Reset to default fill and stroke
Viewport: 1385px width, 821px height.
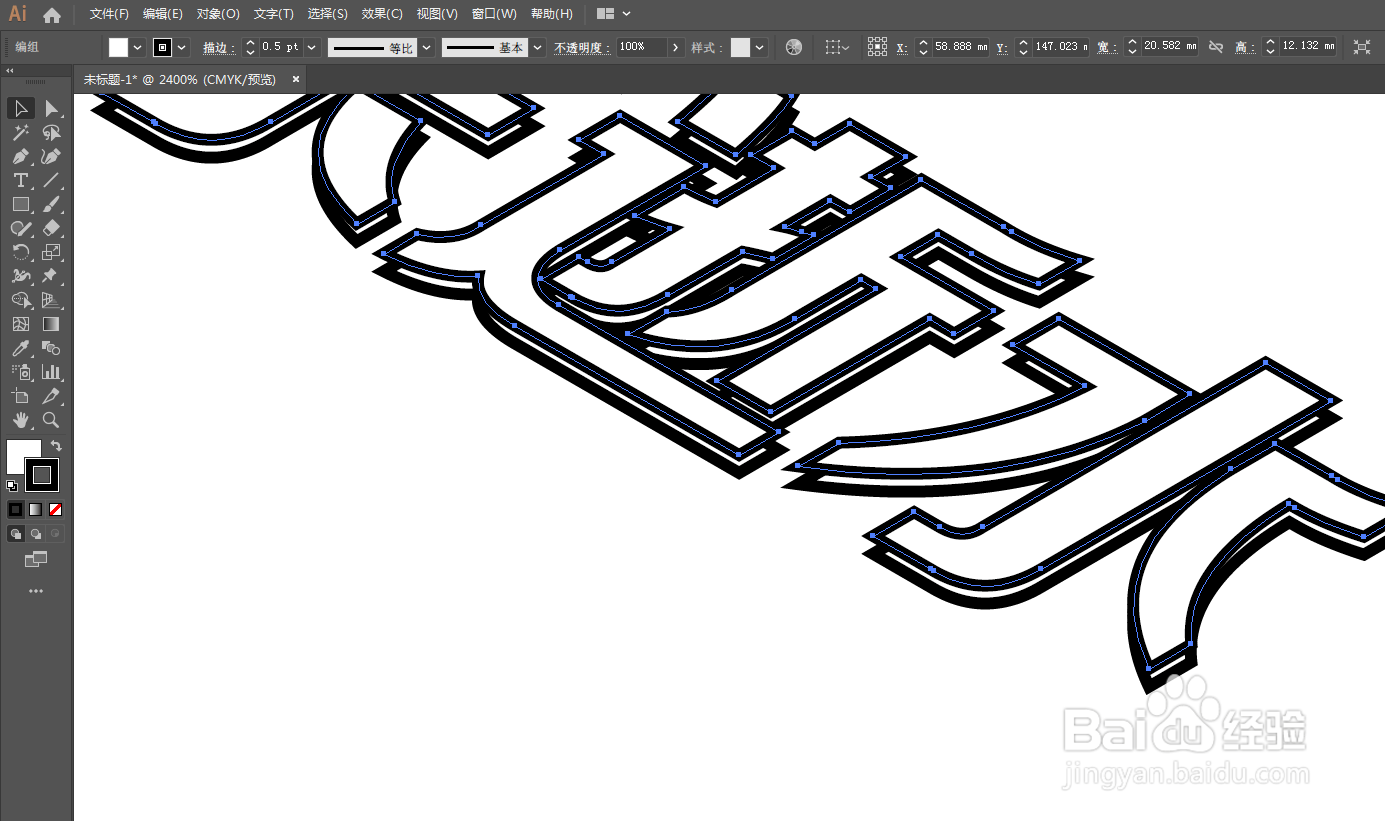[x=12, y=486]
